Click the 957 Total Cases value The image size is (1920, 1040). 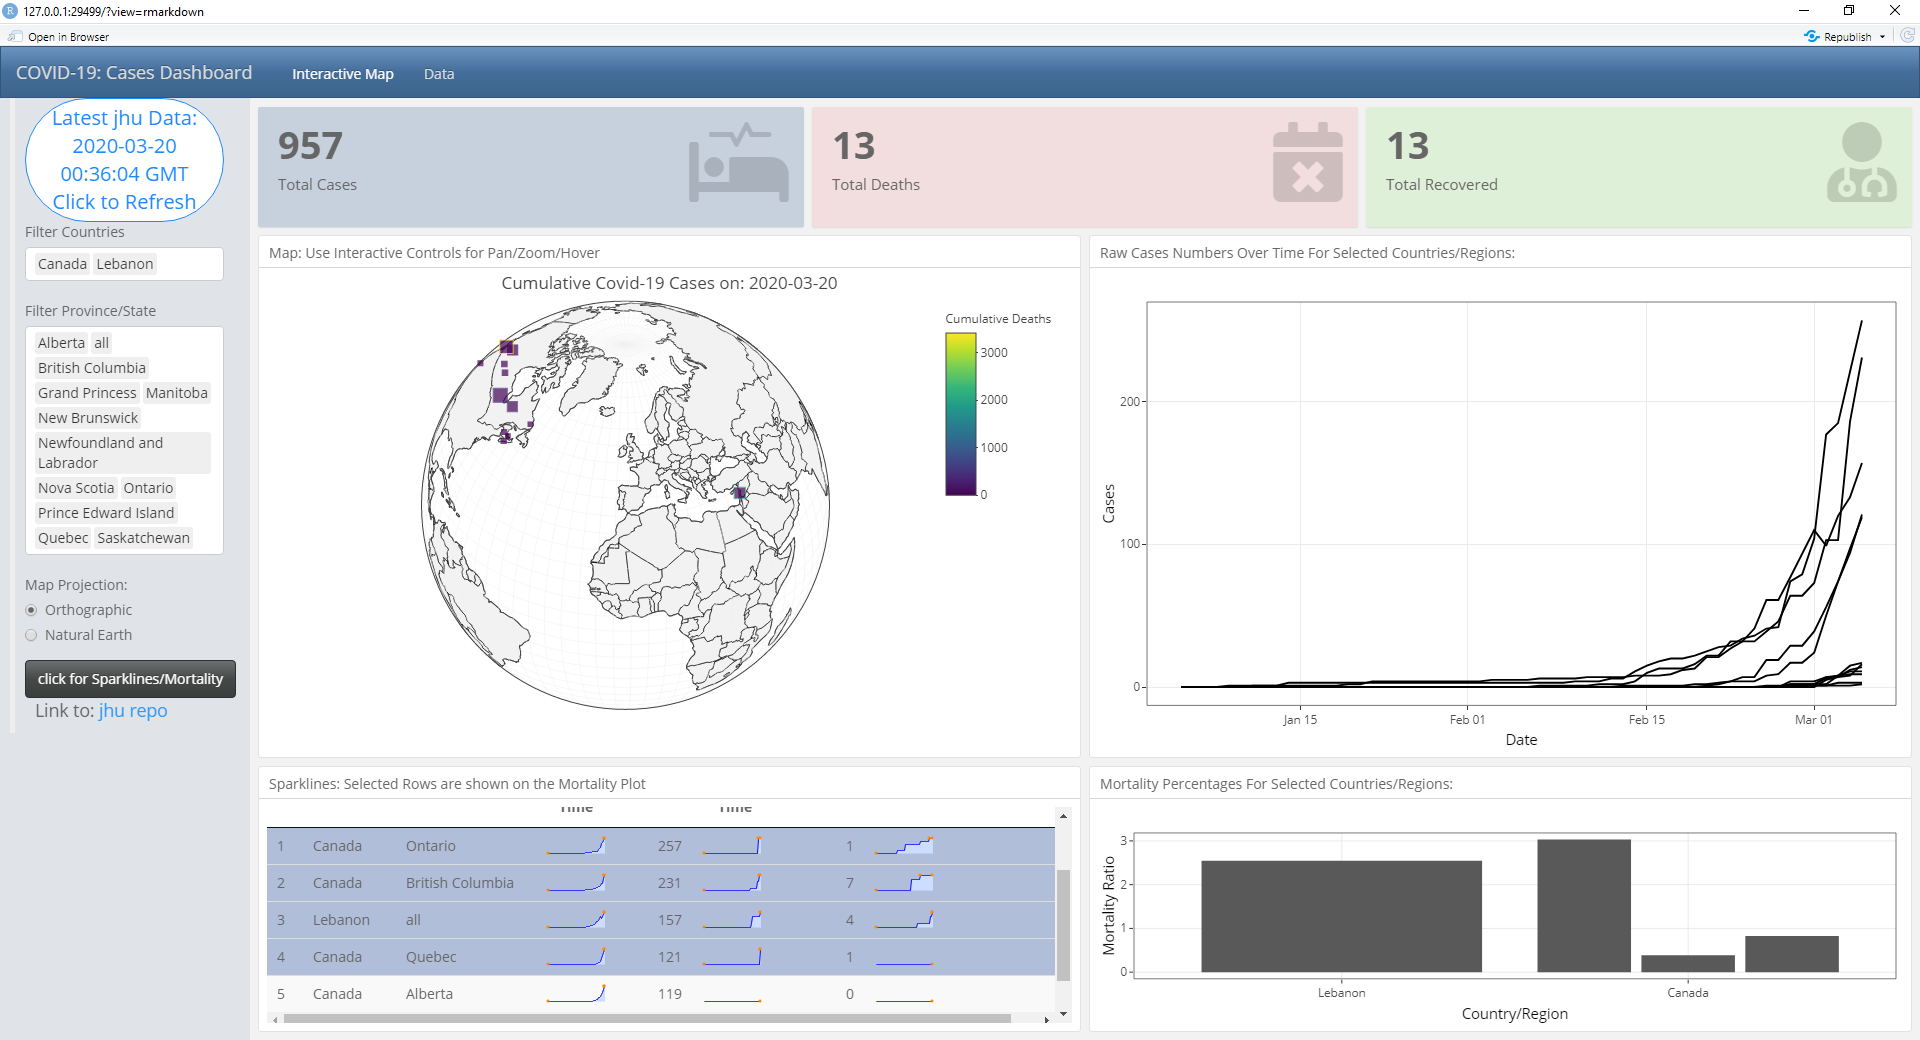[x=310, y=146]
